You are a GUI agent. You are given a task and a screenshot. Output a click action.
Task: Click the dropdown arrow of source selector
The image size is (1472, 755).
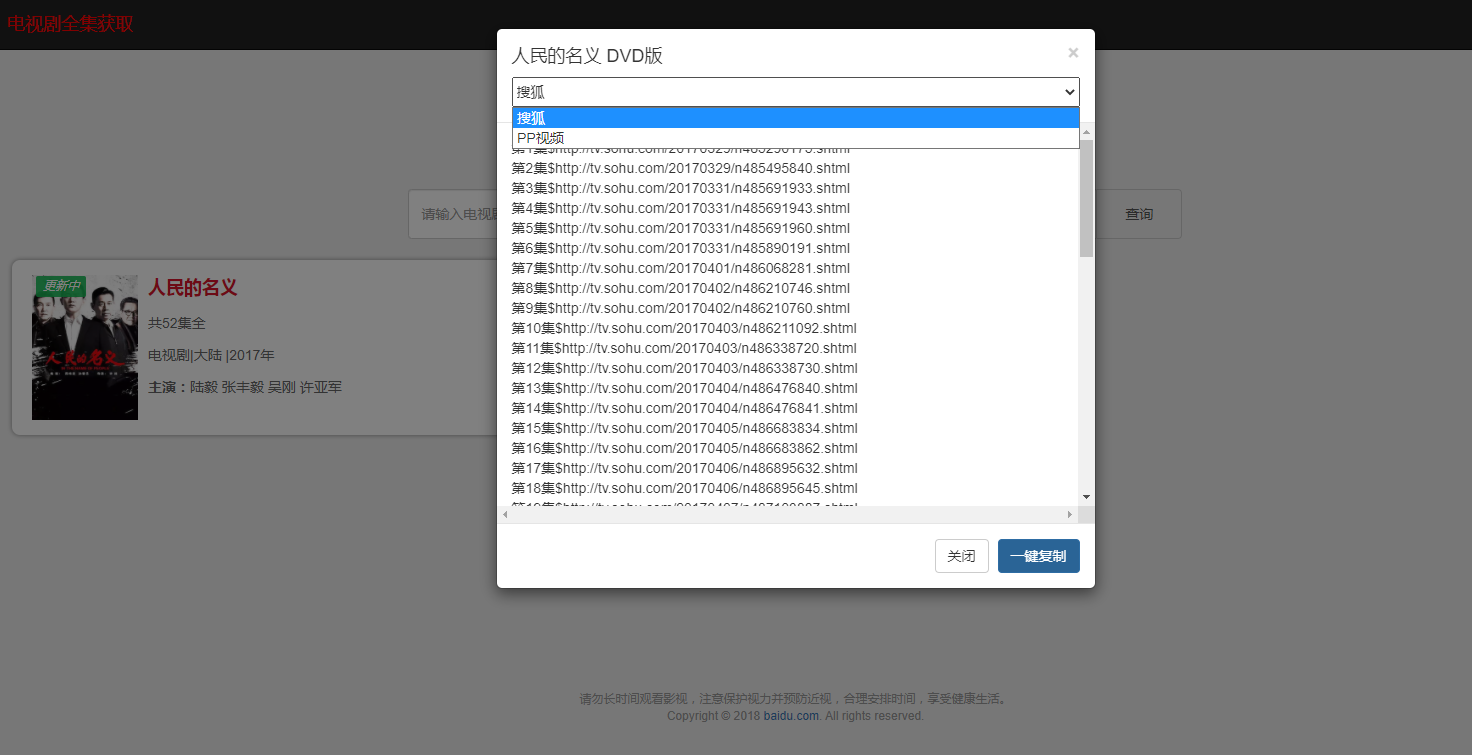pos(1069,92)
